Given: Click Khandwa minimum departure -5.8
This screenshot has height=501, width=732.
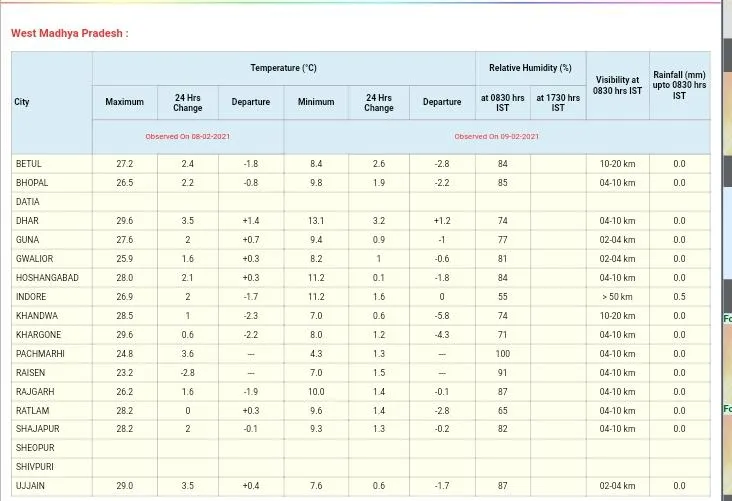Looking at the screenshot, I should point(442,316).
